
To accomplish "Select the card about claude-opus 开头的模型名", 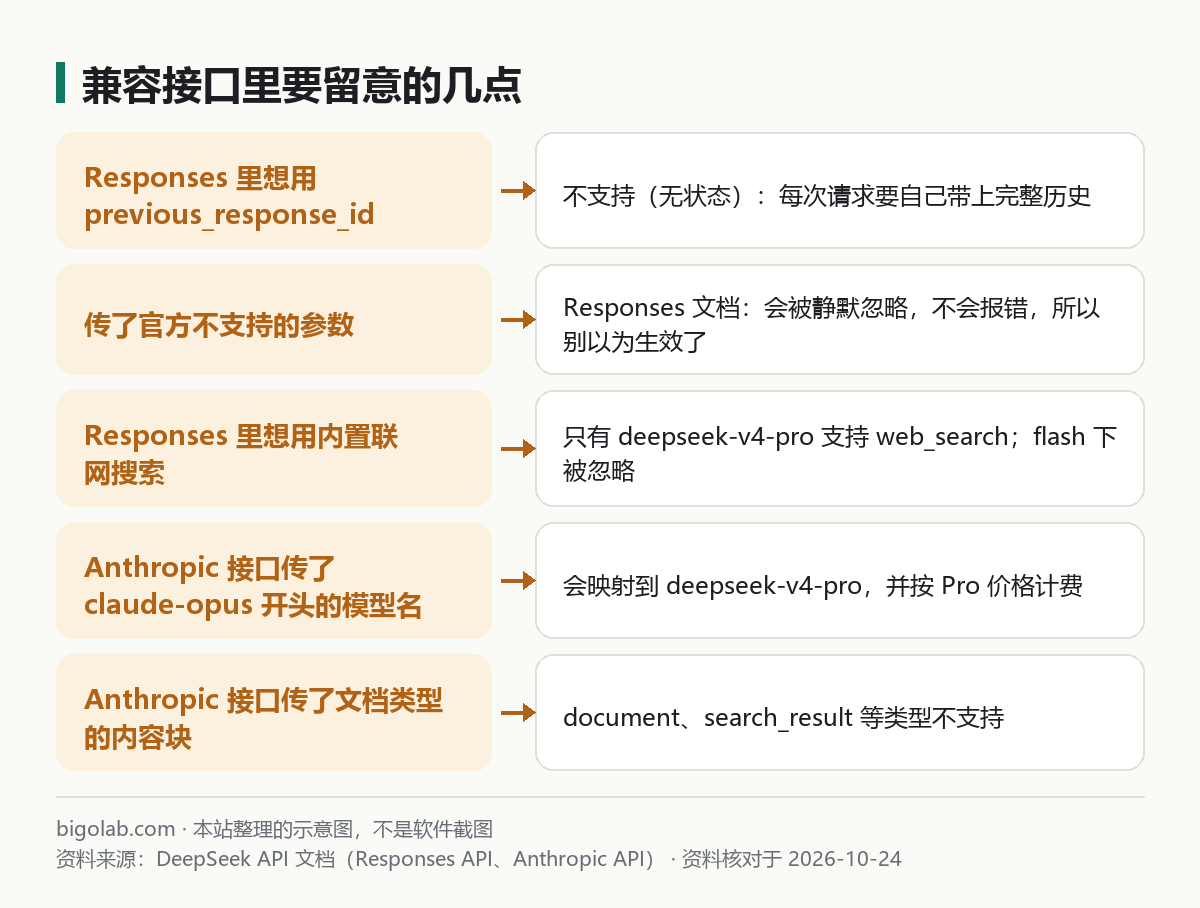I will [x=274, y=580].
